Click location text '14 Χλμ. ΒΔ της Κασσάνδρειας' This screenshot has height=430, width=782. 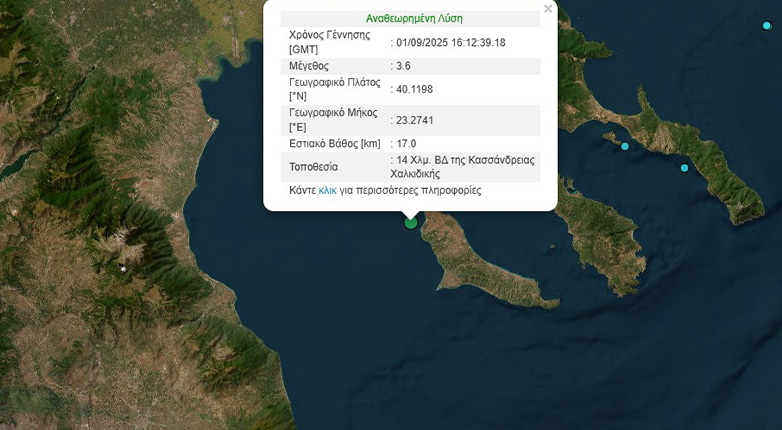coord(465,160)
